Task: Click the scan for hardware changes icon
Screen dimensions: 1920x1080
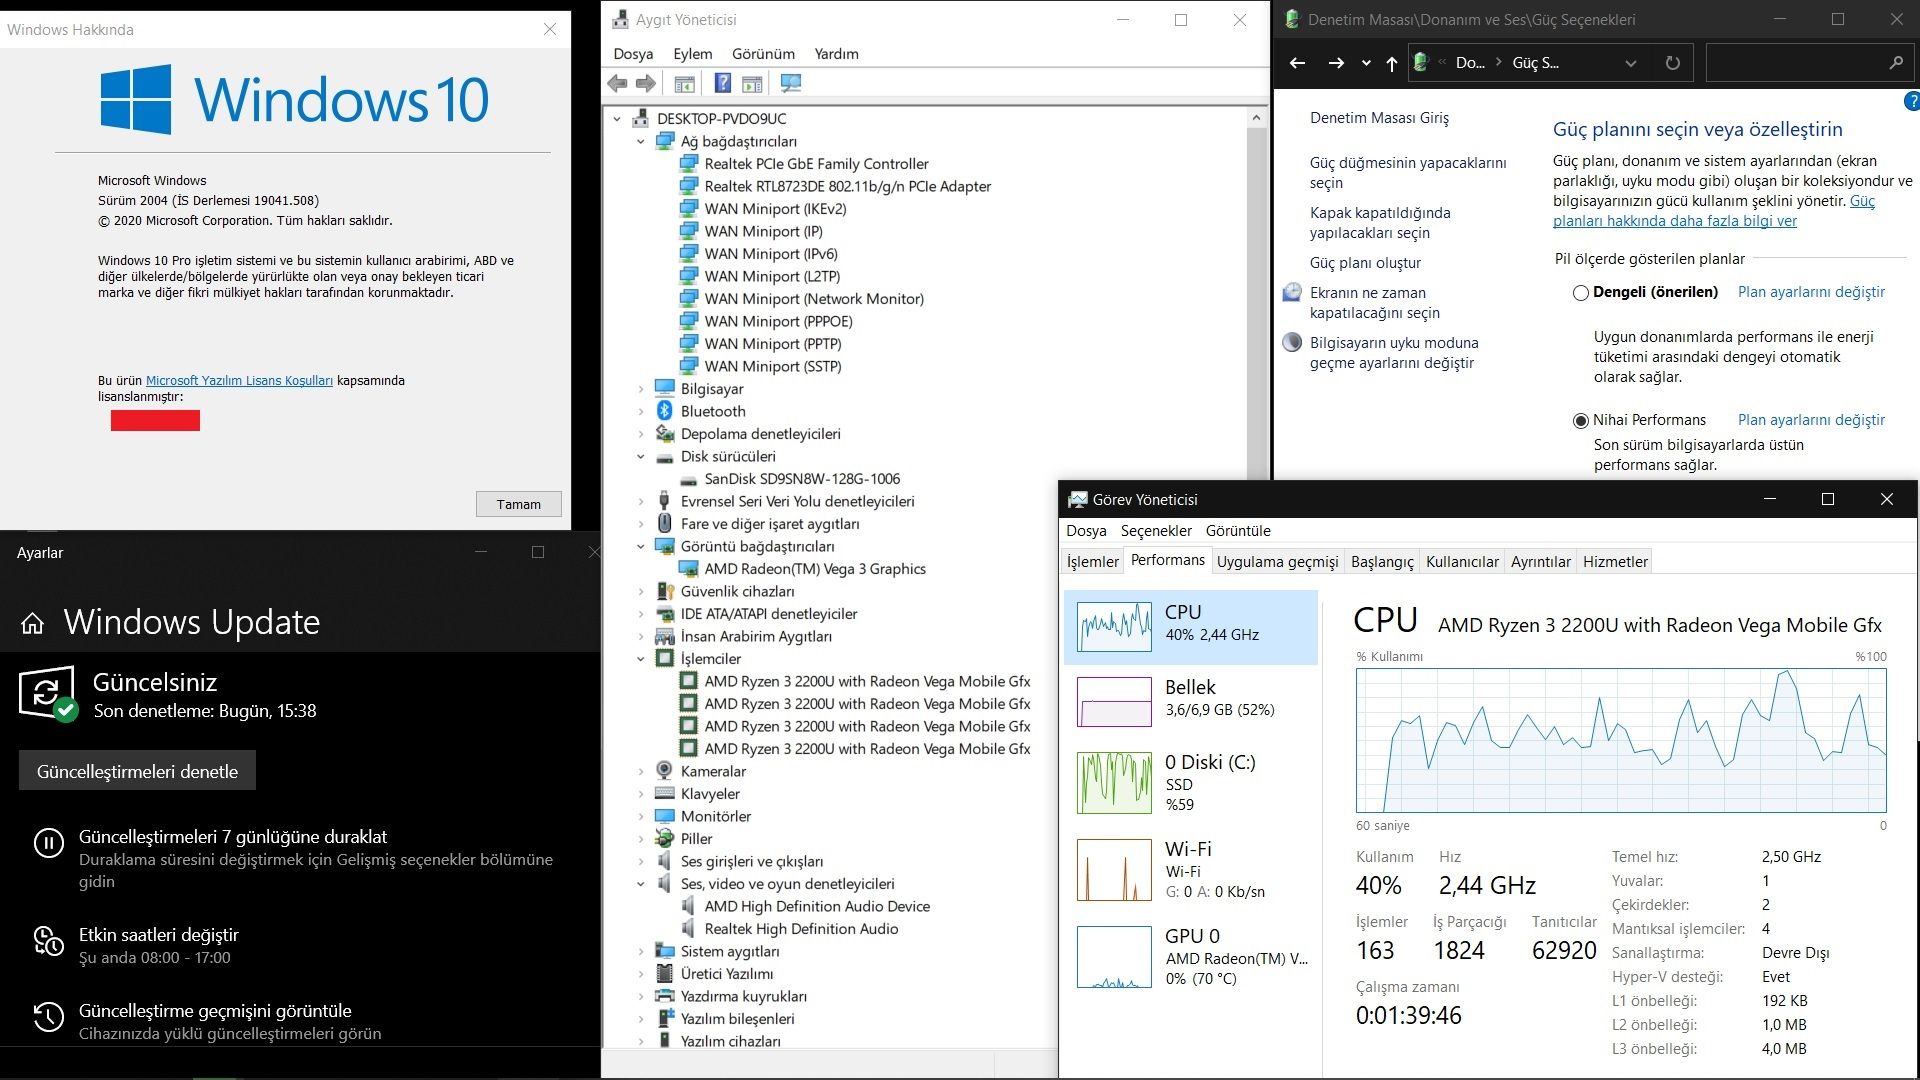Action: (791, 84)
